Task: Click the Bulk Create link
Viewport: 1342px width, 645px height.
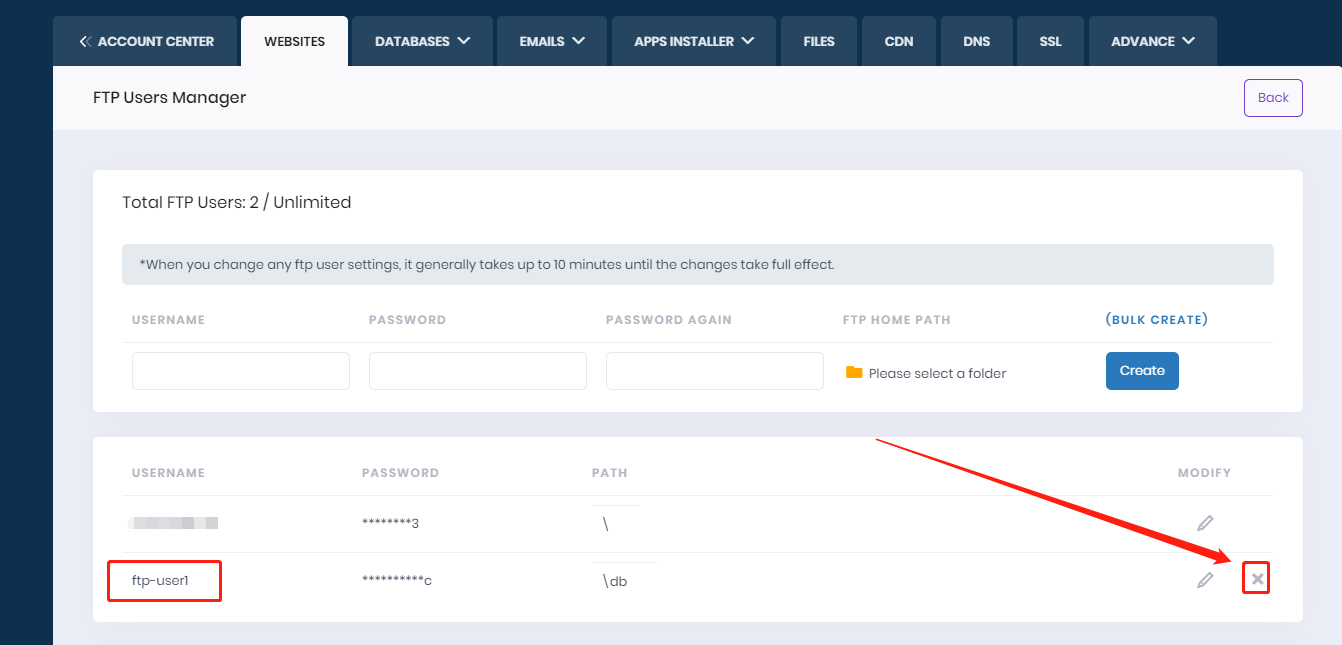Action: point(1156,320)
